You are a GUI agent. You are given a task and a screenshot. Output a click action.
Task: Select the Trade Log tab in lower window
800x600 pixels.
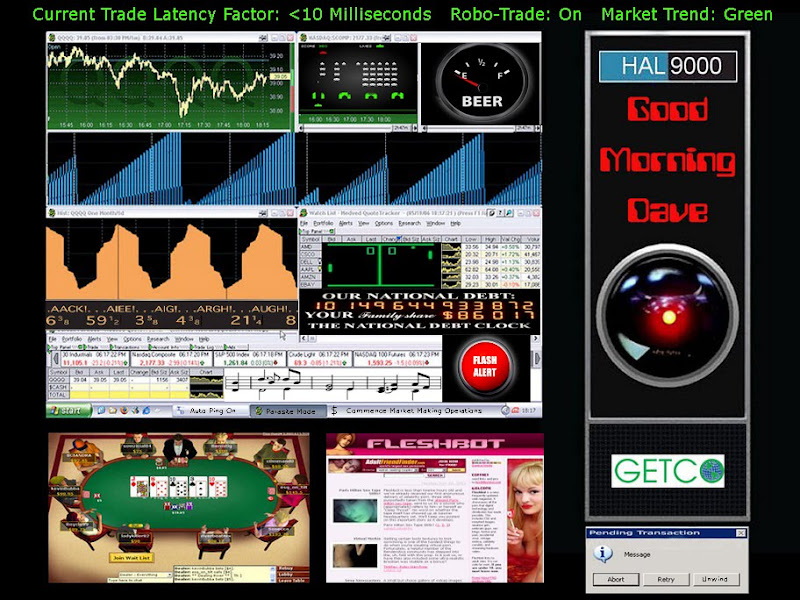point(205,347)
